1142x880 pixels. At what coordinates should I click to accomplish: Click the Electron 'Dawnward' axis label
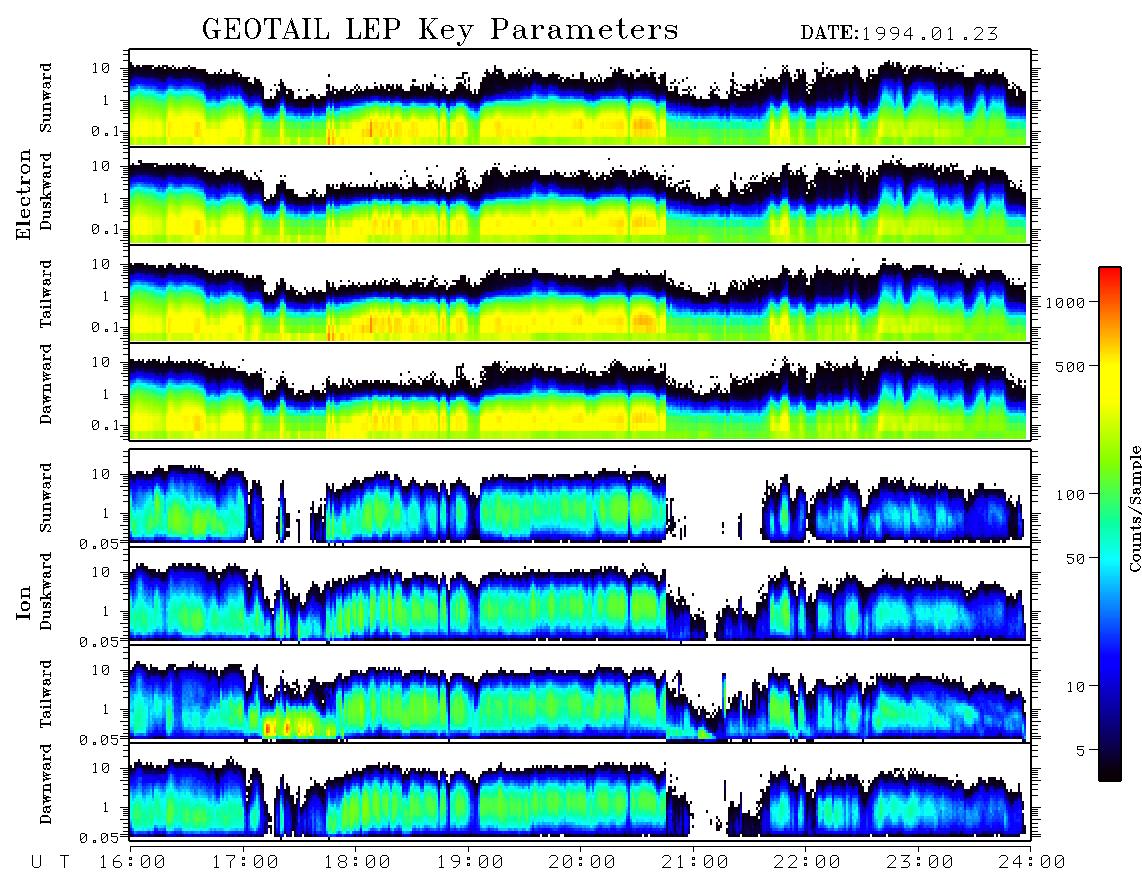click(46, 384)
